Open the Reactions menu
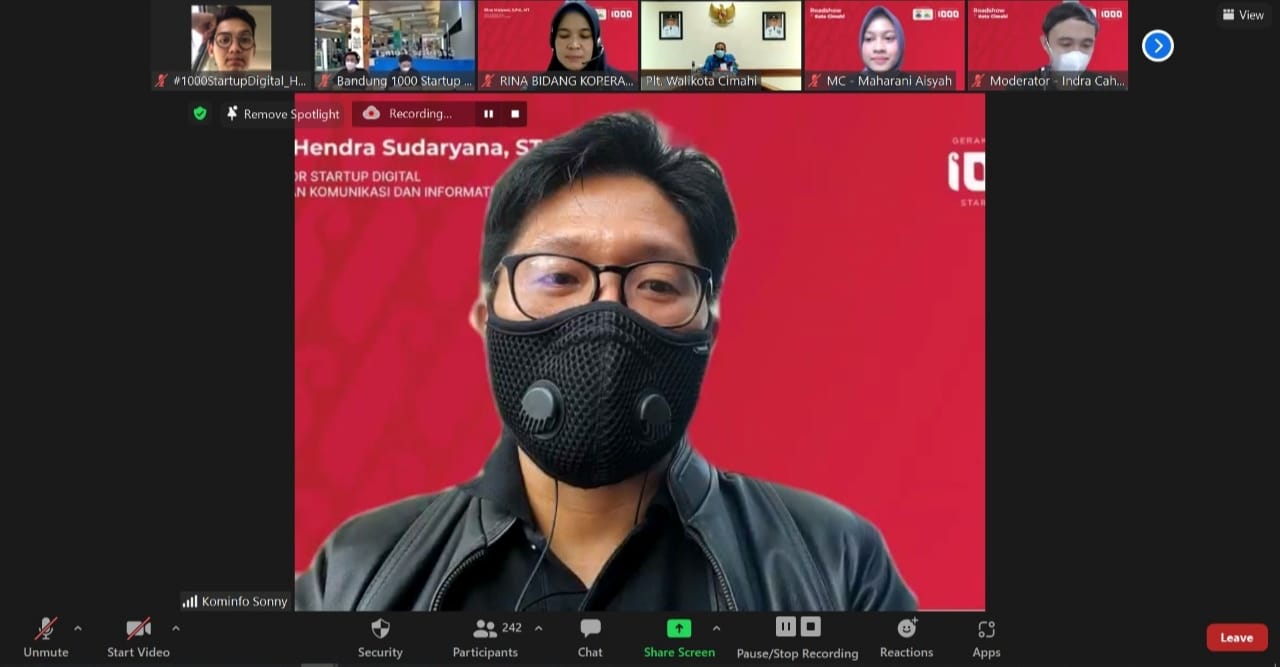Screen dimensions: 1280x667 pos(906,637)
